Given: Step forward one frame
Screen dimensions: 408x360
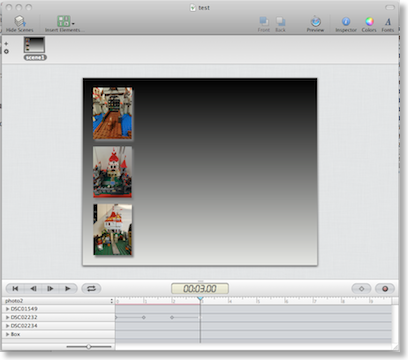Looking at the screenshot, I should pos(50,289).
